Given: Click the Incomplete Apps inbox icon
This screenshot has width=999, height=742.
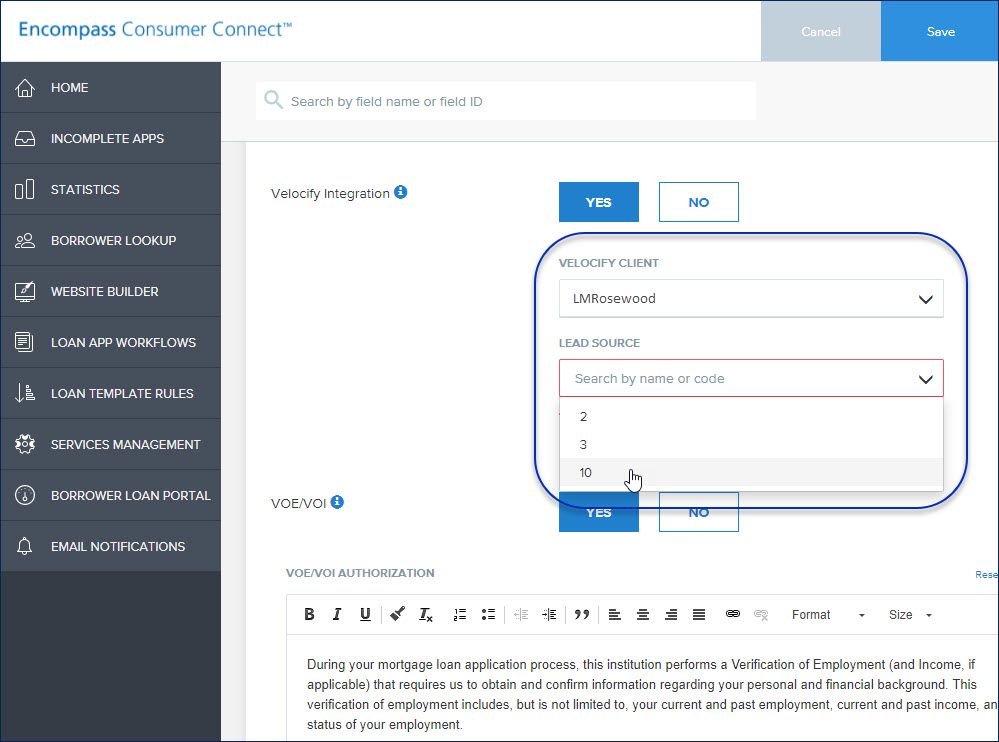Looking at the screenshot, I should pos(25,139).
